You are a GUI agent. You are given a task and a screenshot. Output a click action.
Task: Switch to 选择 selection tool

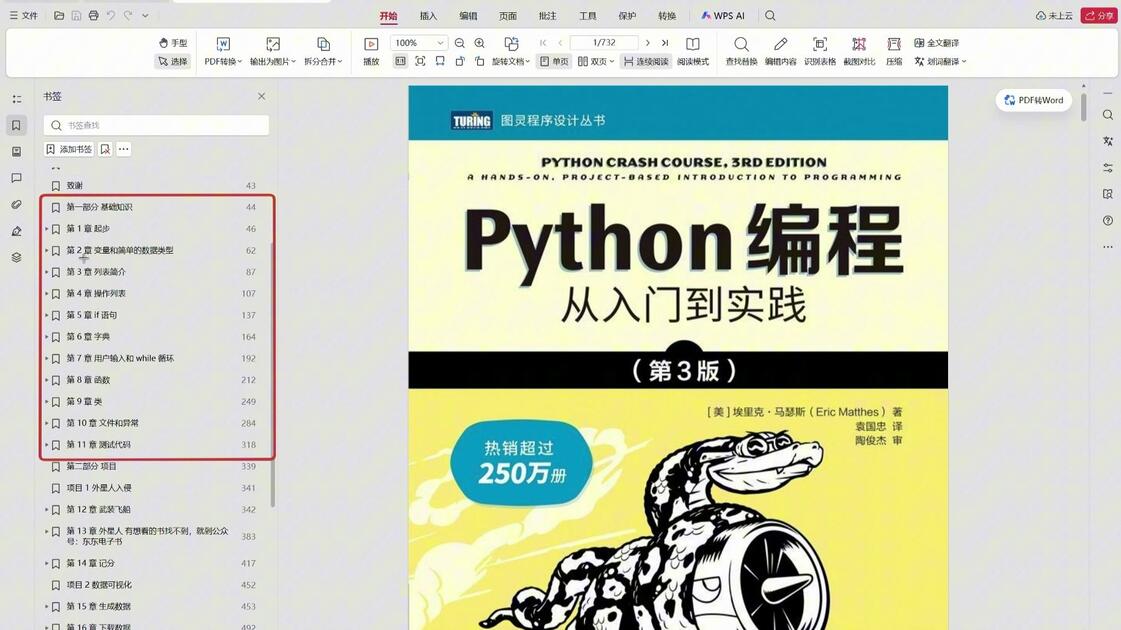click(173, 61)
